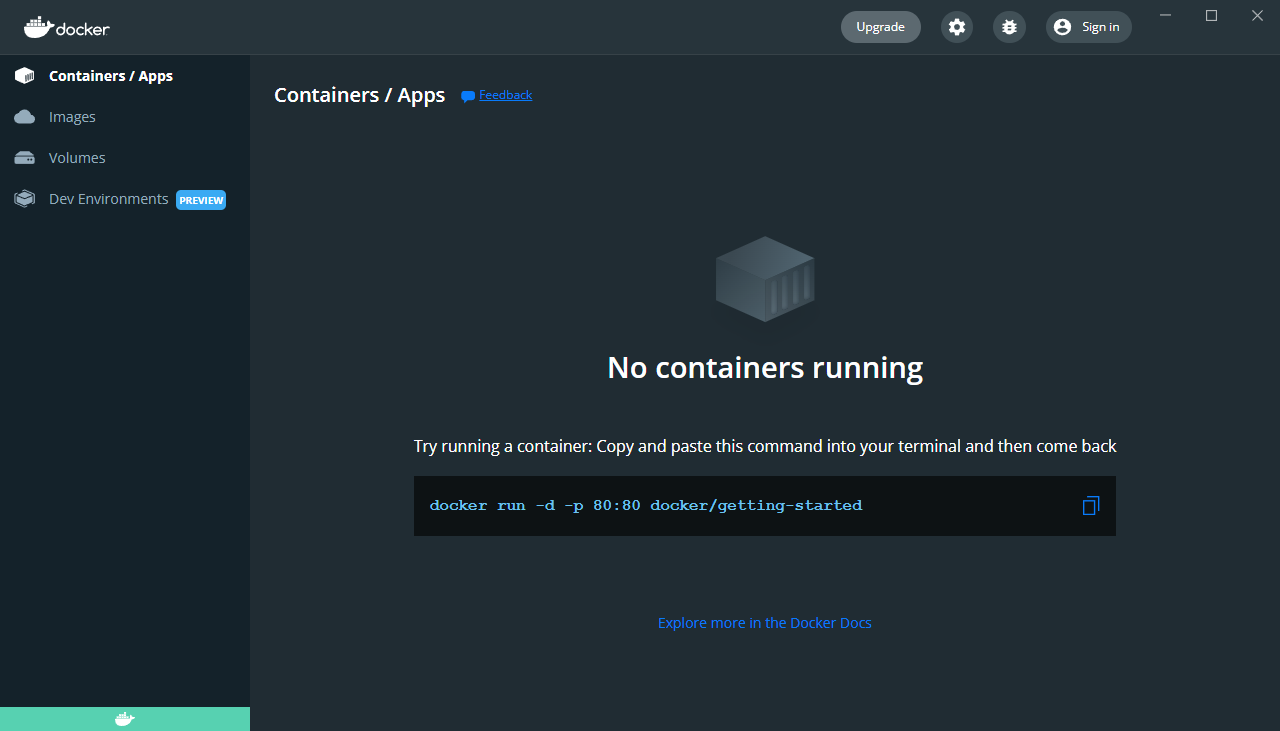
Task: Click the Volumes drive icon
Action: [25, 158]
